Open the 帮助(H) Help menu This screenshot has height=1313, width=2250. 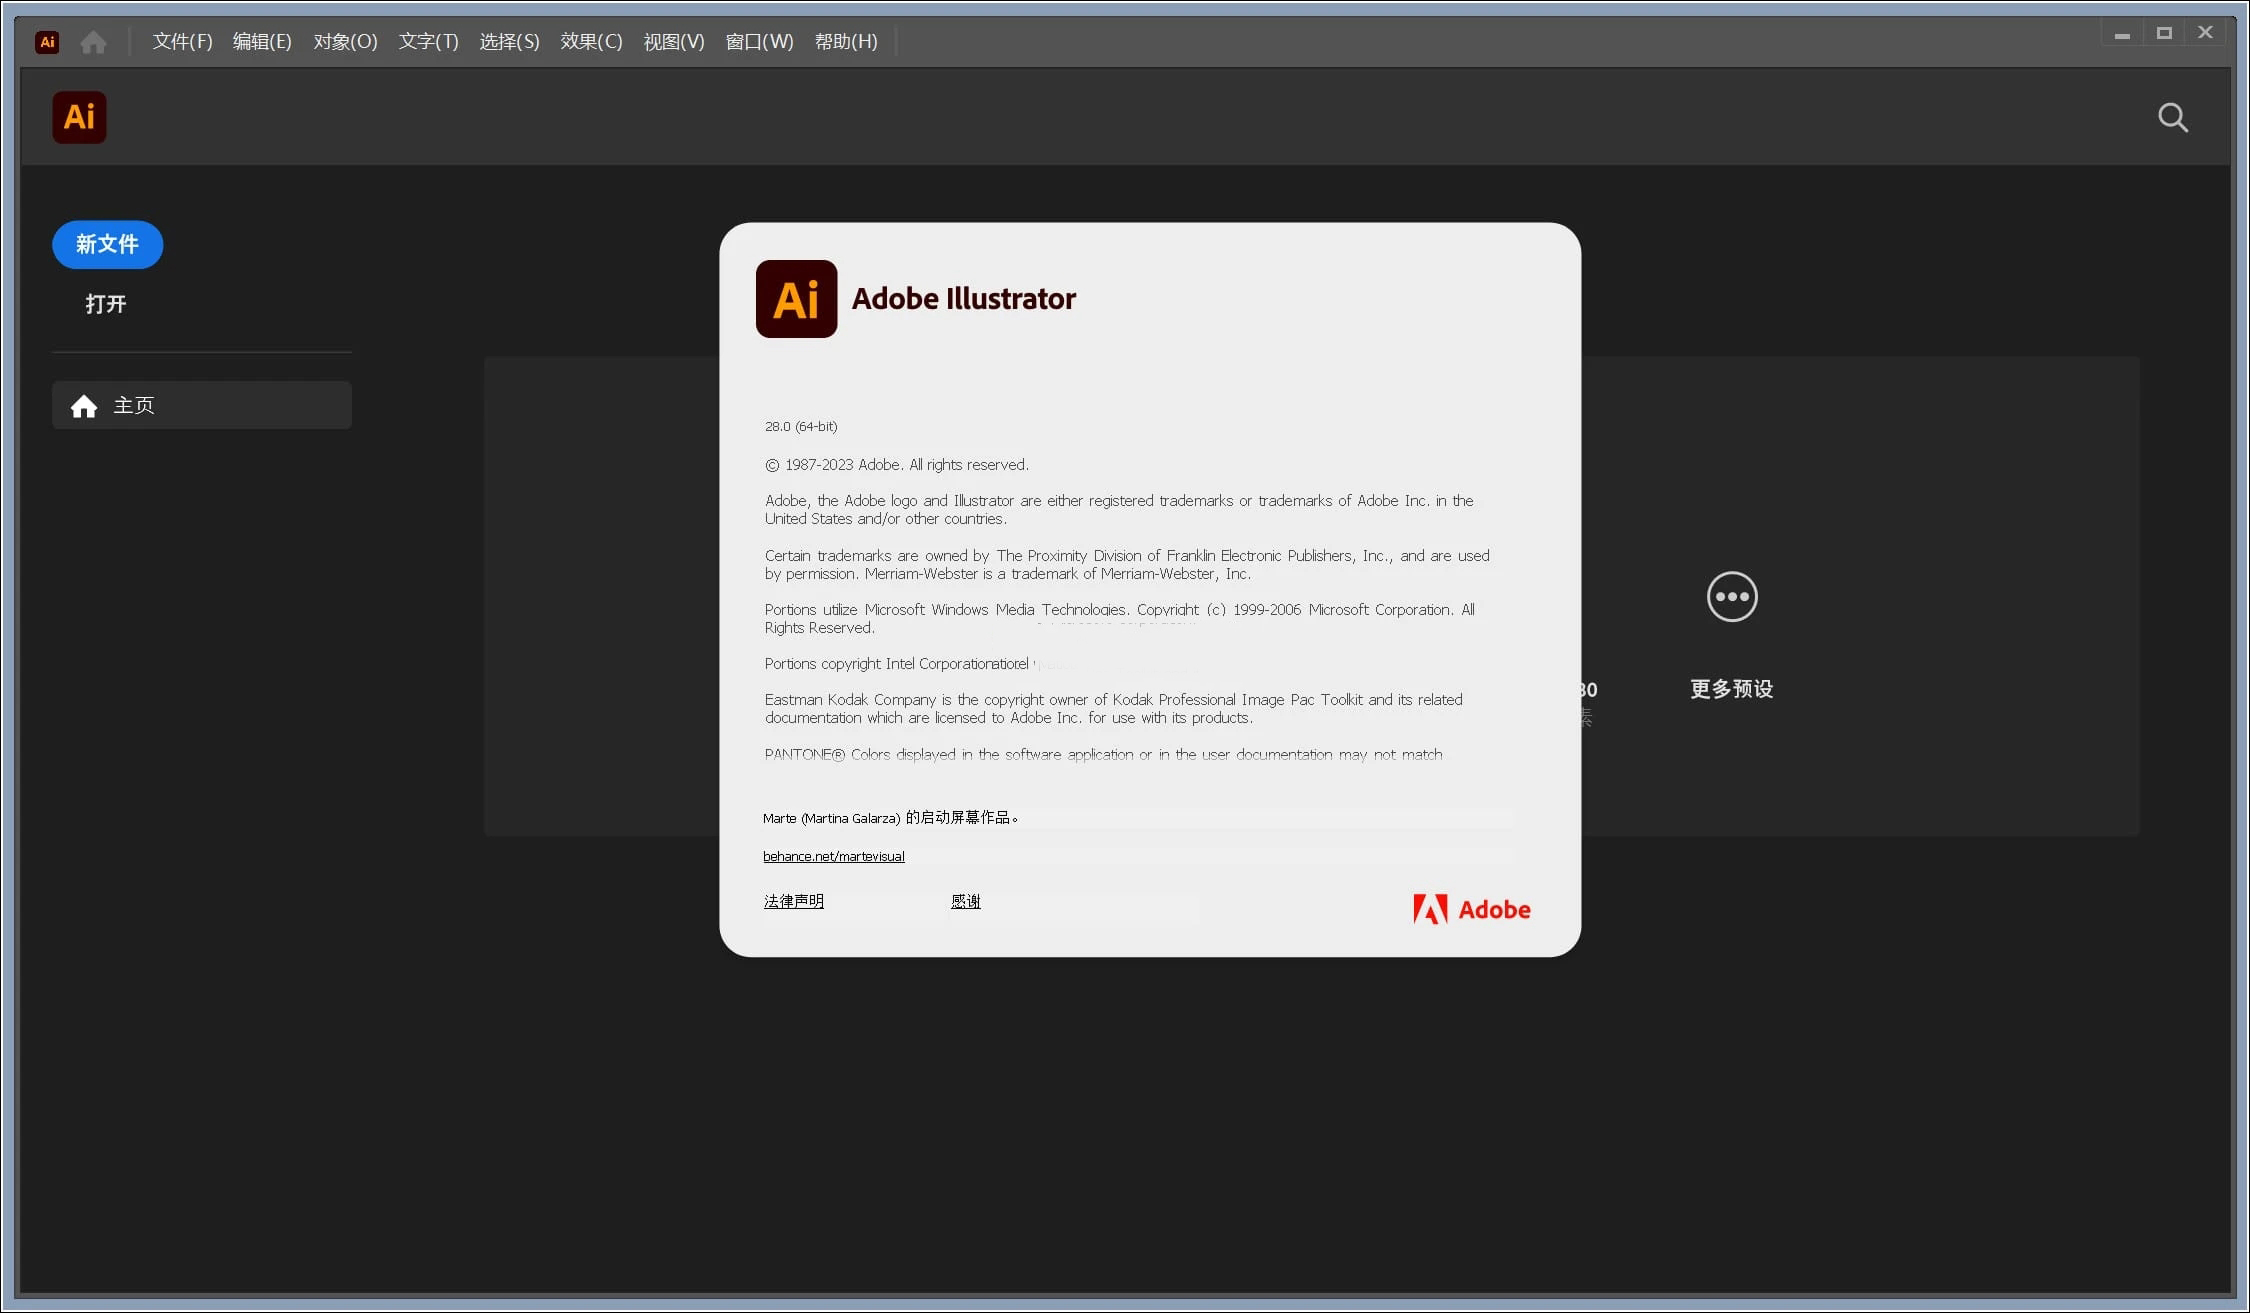[x=845, y=42]
